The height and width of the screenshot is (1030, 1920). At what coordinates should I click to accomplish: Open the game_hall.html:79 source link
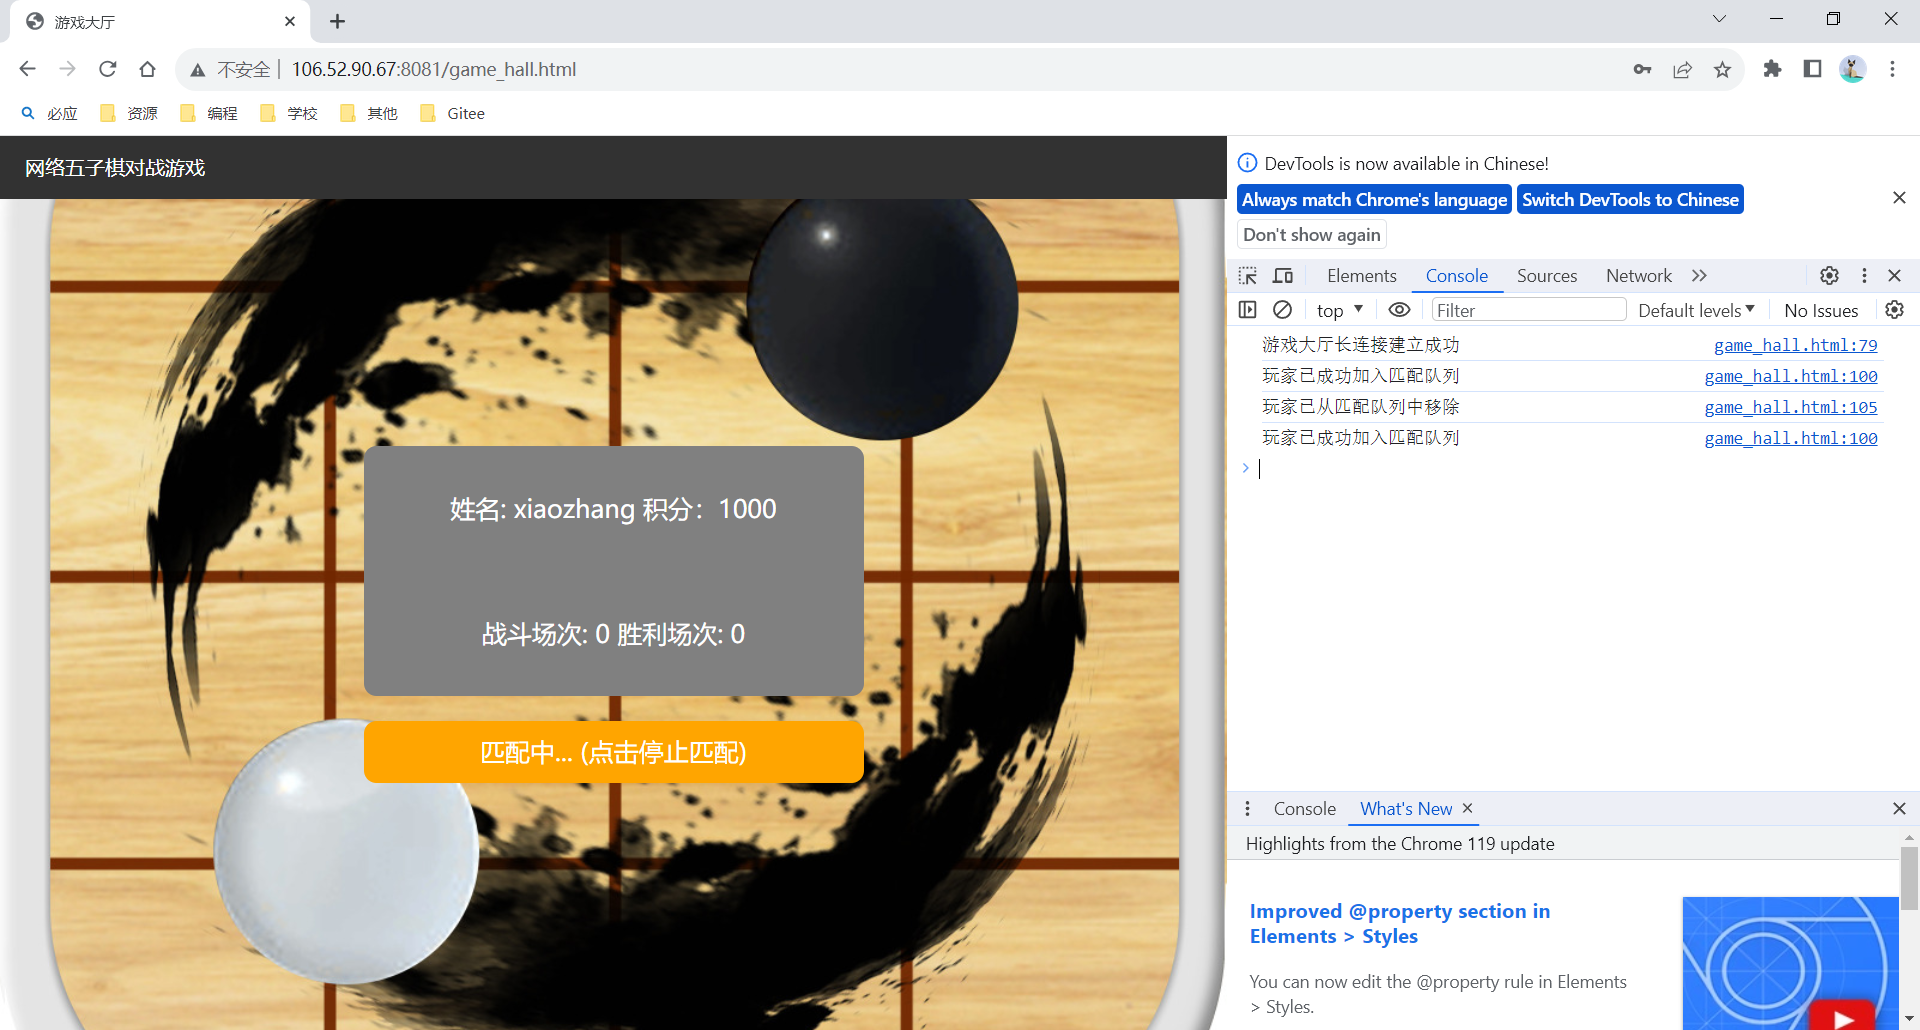click(1795, 345)
